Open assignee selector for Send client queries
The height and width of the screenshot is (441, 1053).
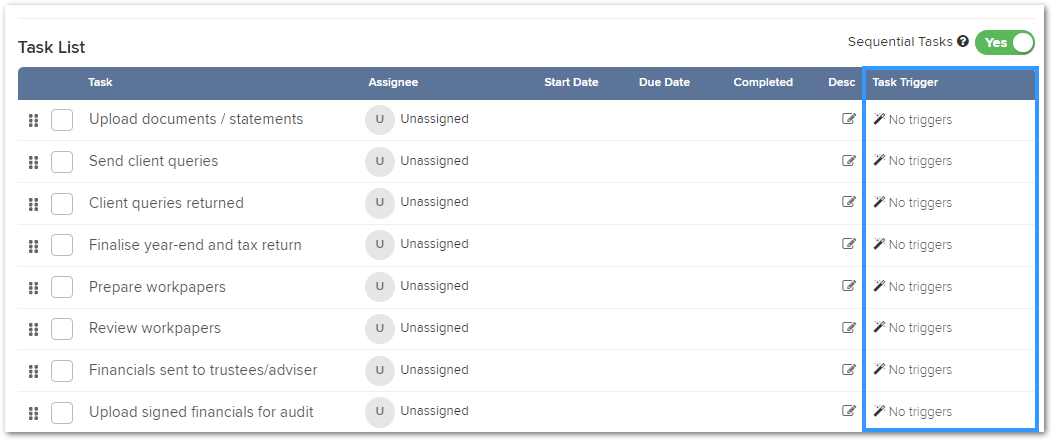[x=417, y=161]
